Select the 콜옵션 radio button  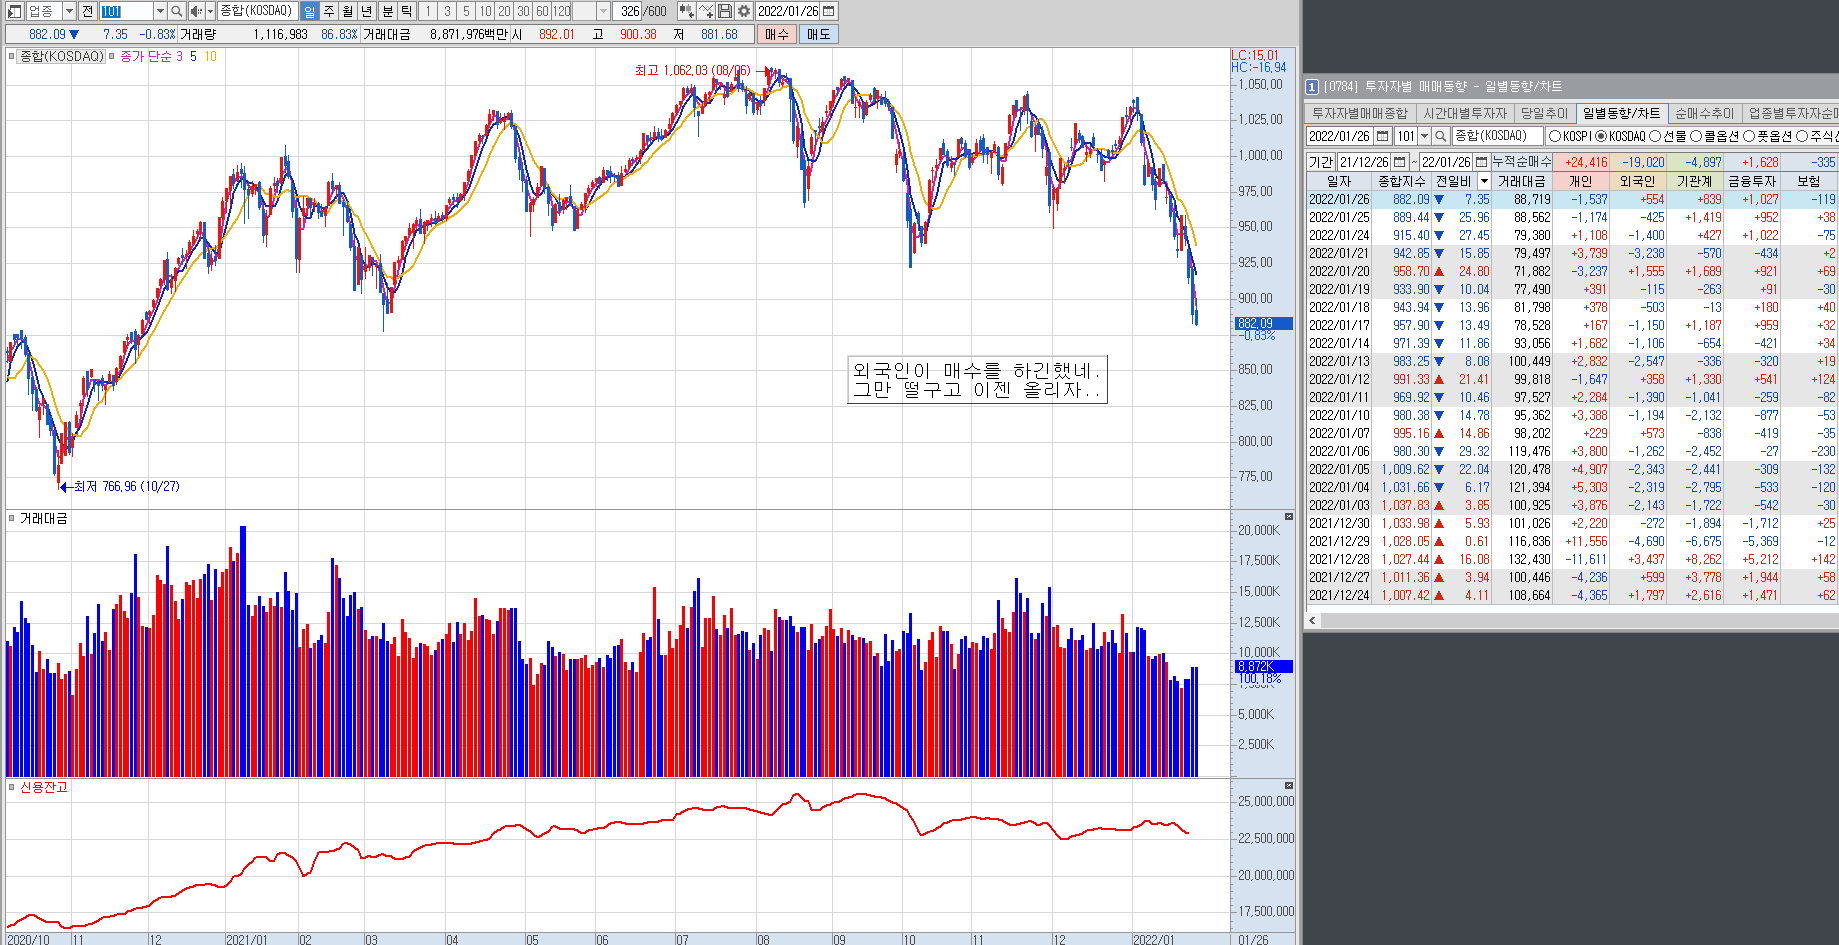1696,136
